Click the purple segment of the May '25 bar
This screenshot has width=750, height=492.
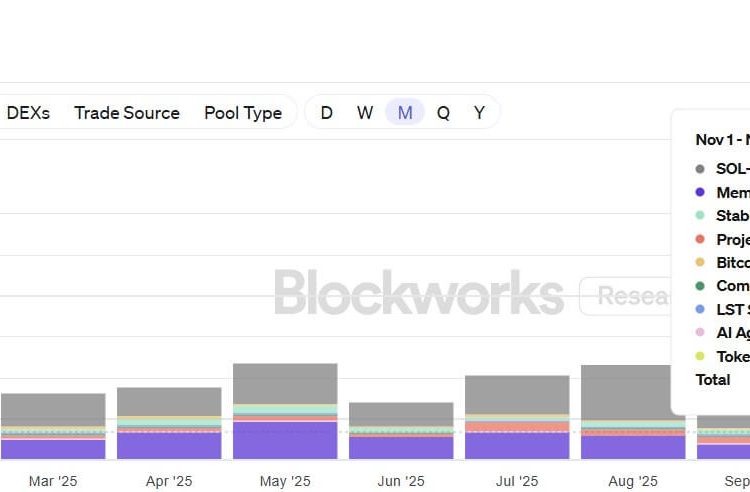(285, 440)
